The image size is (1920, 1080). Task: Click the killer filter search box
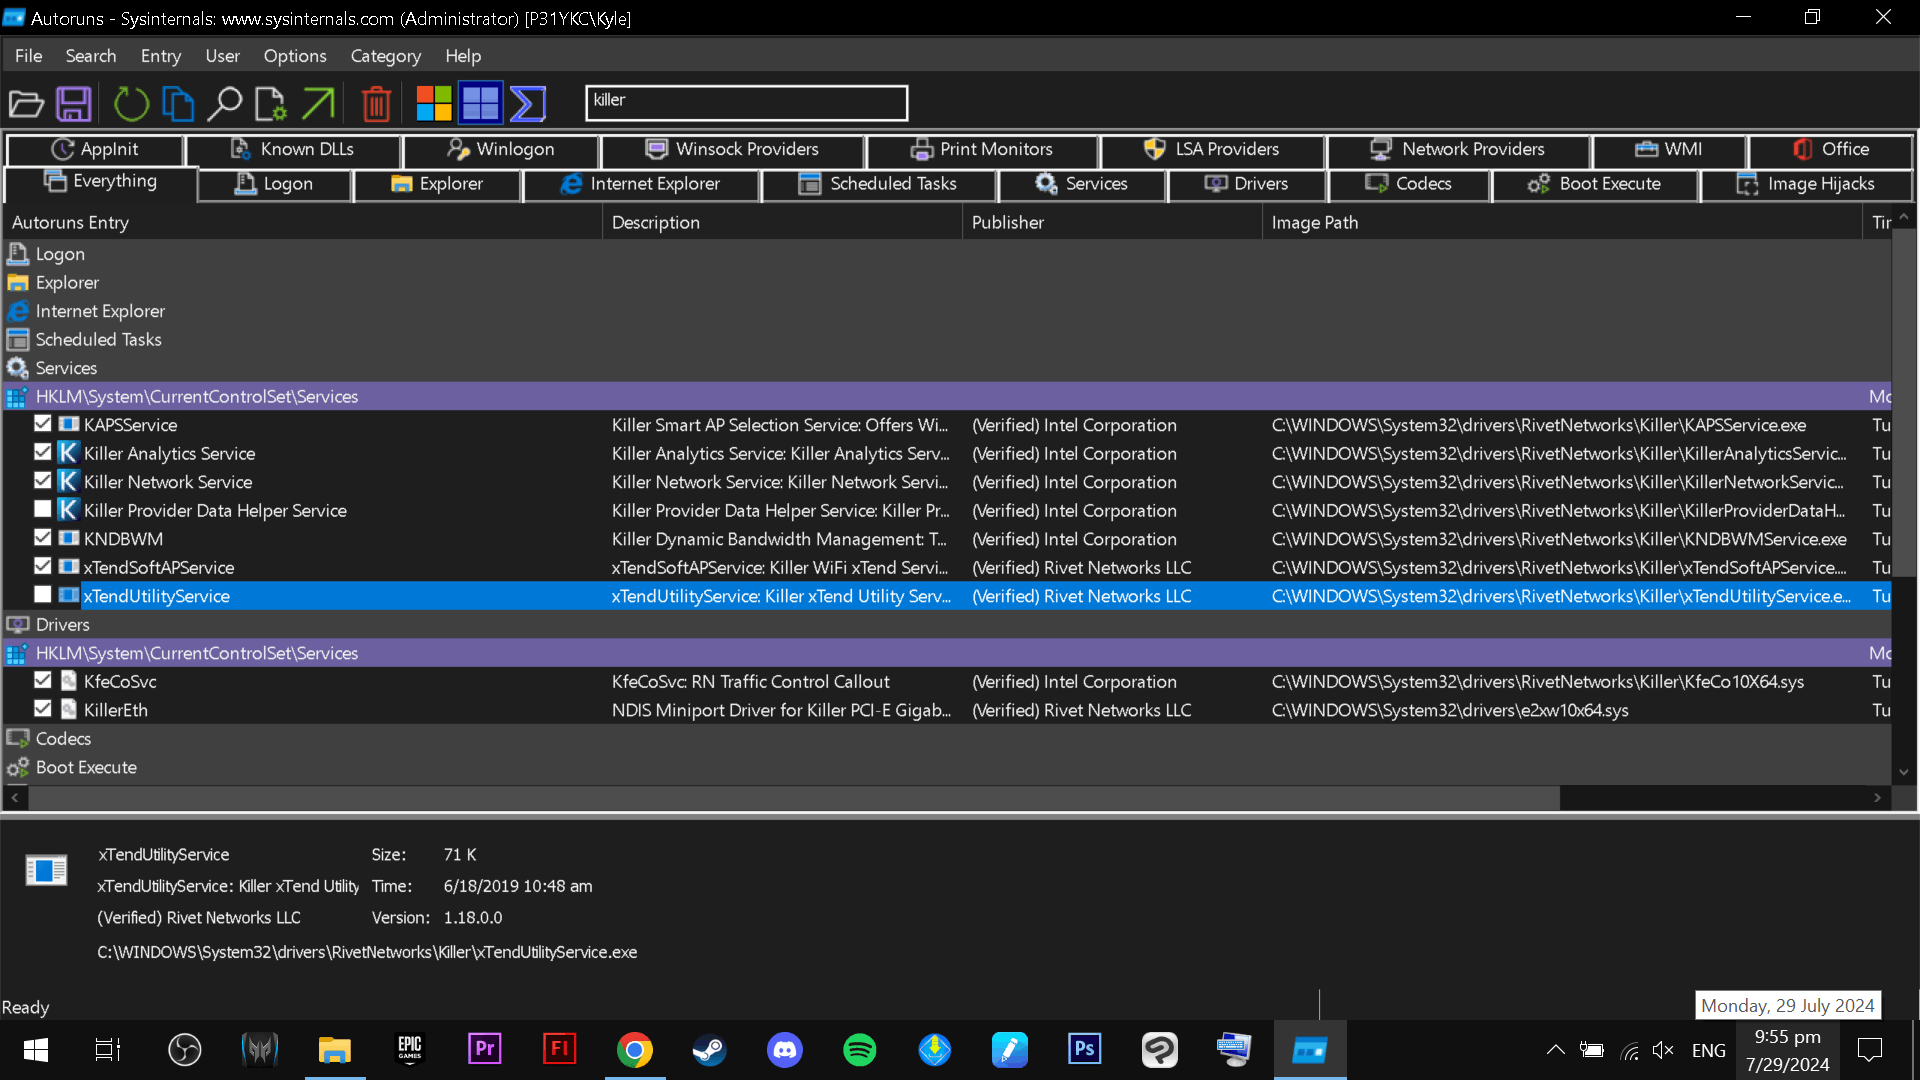(746, 102)
